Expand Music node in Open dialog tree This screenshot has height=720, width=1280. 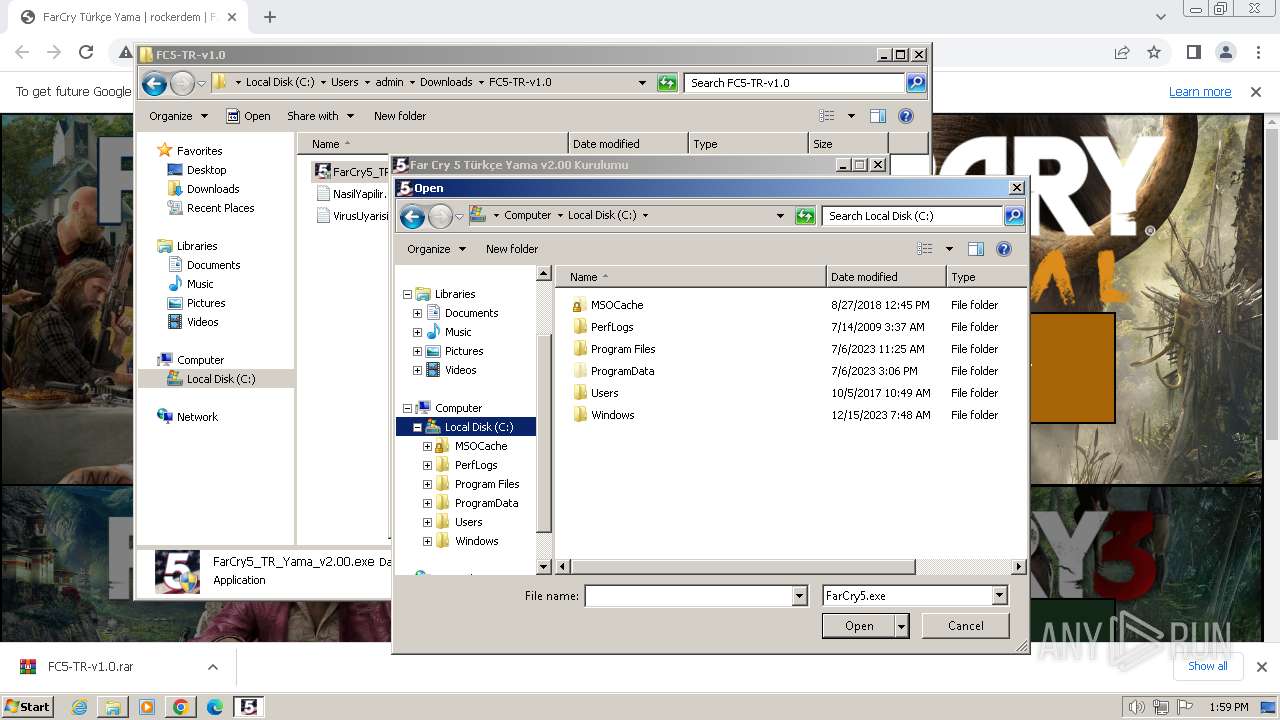click(417, 332)
